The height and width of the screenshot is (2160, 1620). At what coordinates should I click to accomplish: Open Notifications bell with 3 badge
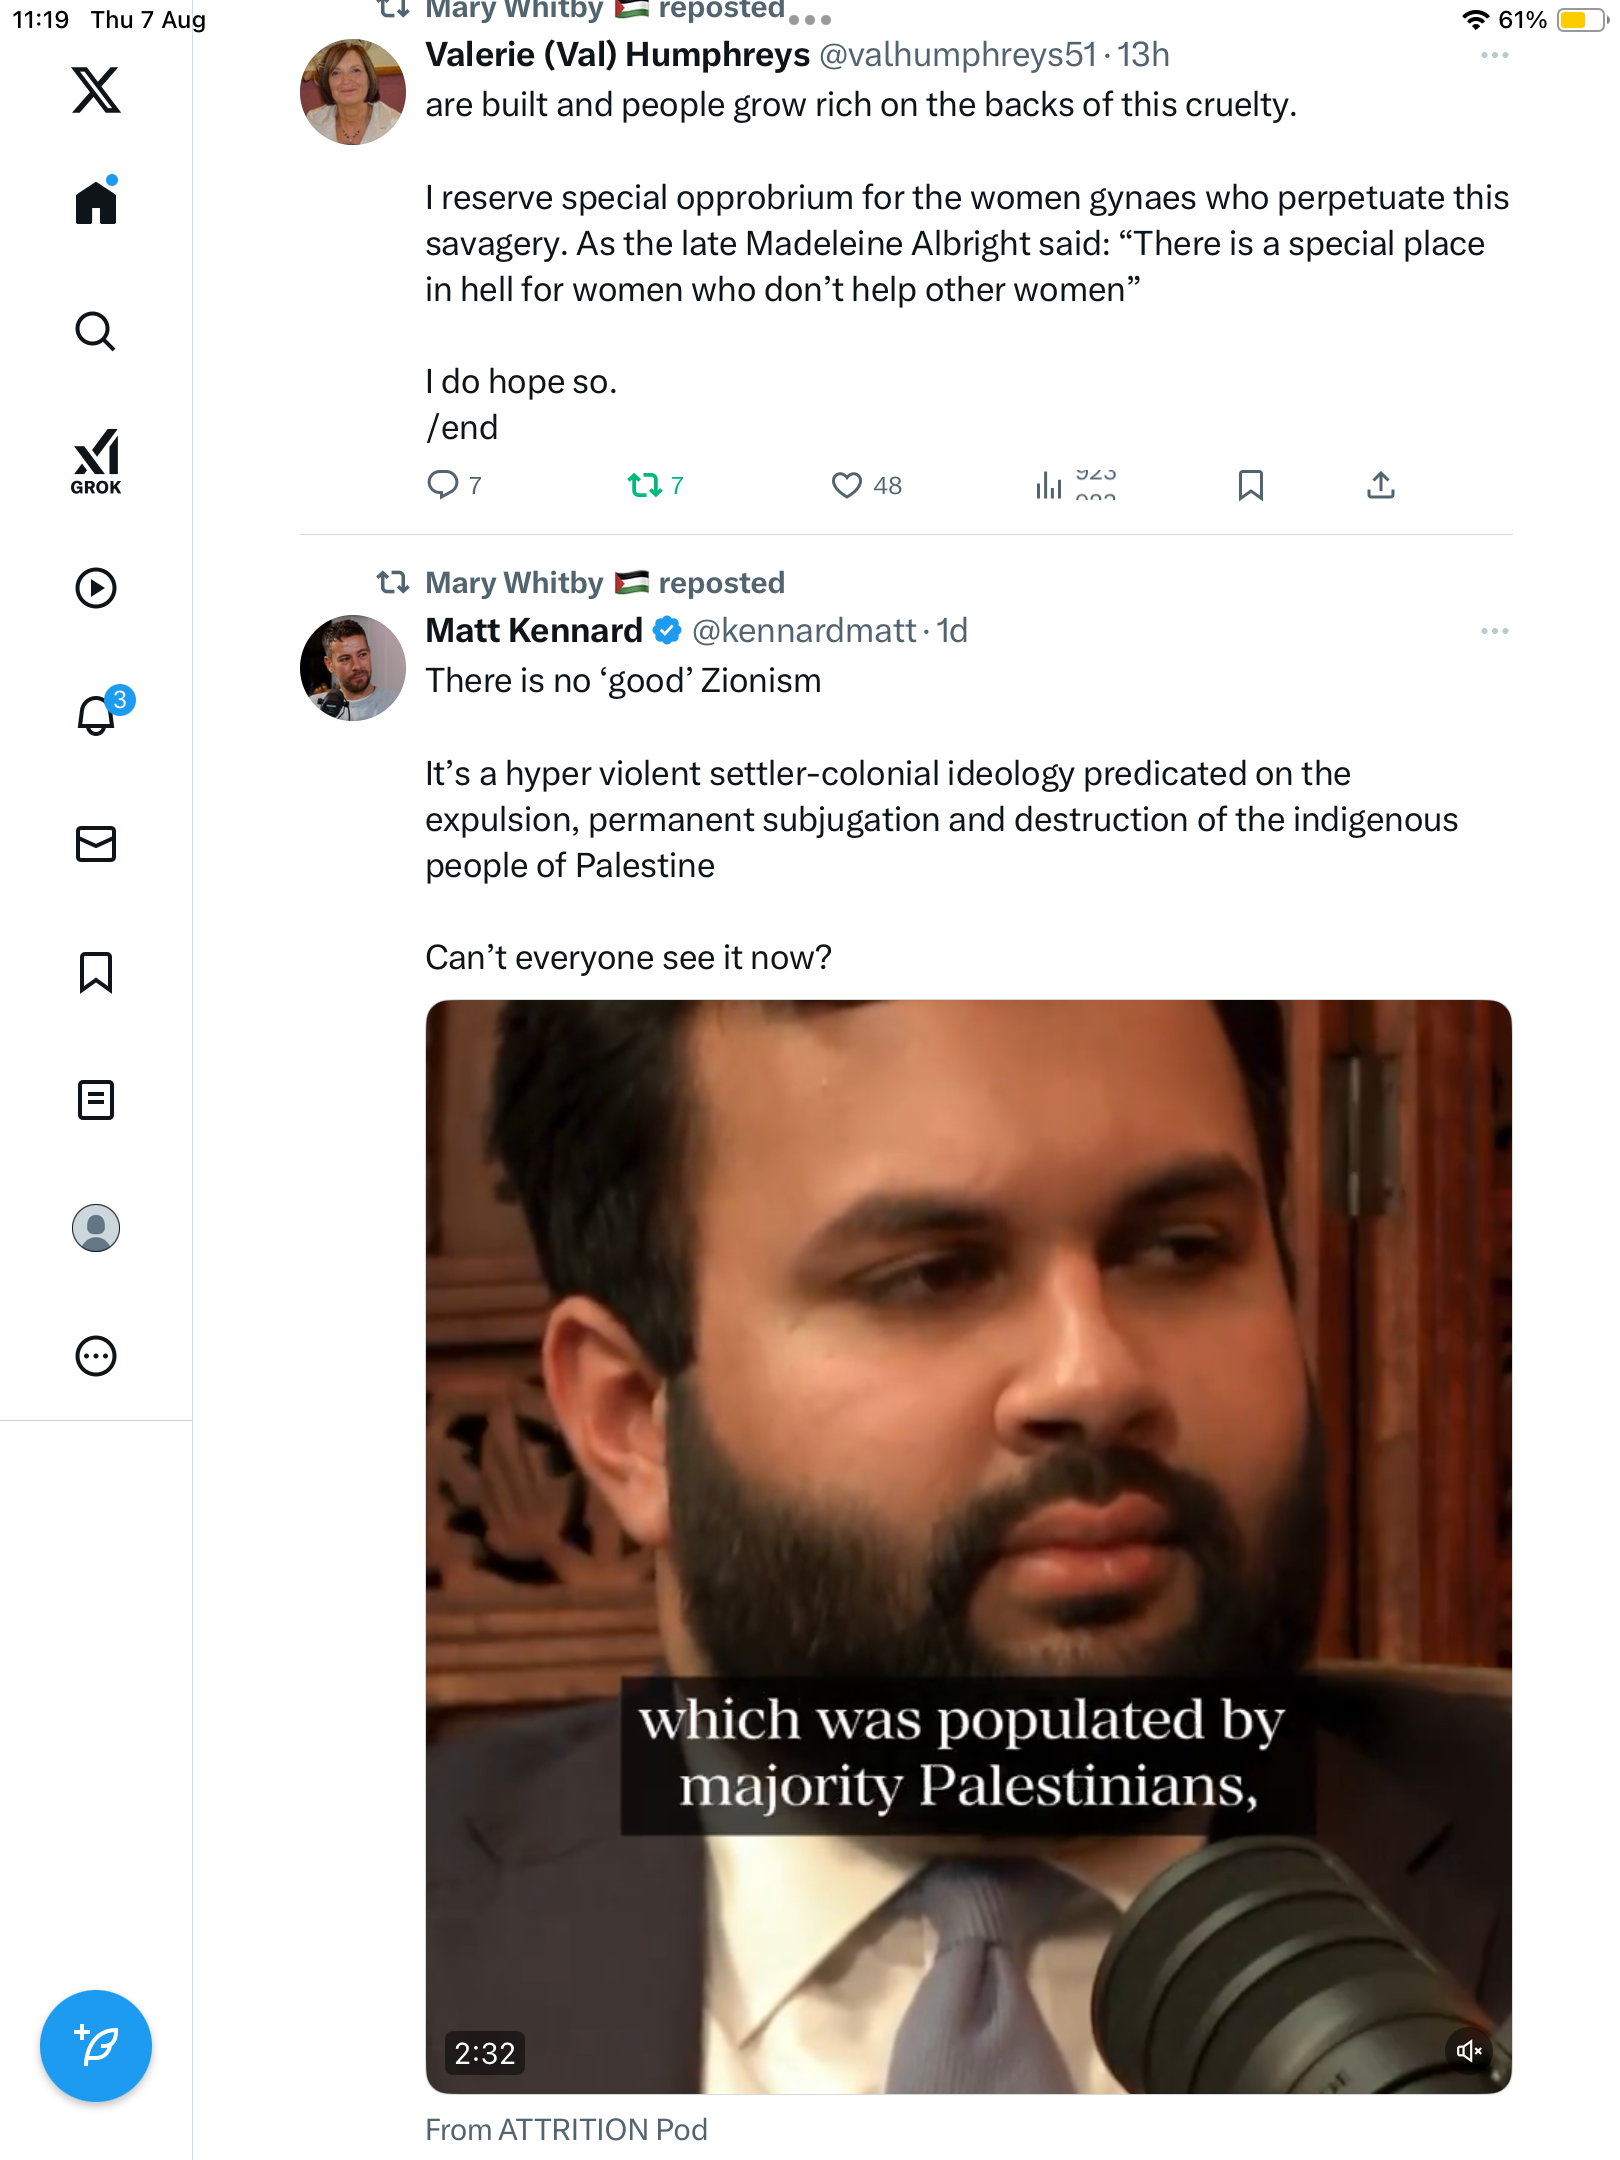[97, 715]
